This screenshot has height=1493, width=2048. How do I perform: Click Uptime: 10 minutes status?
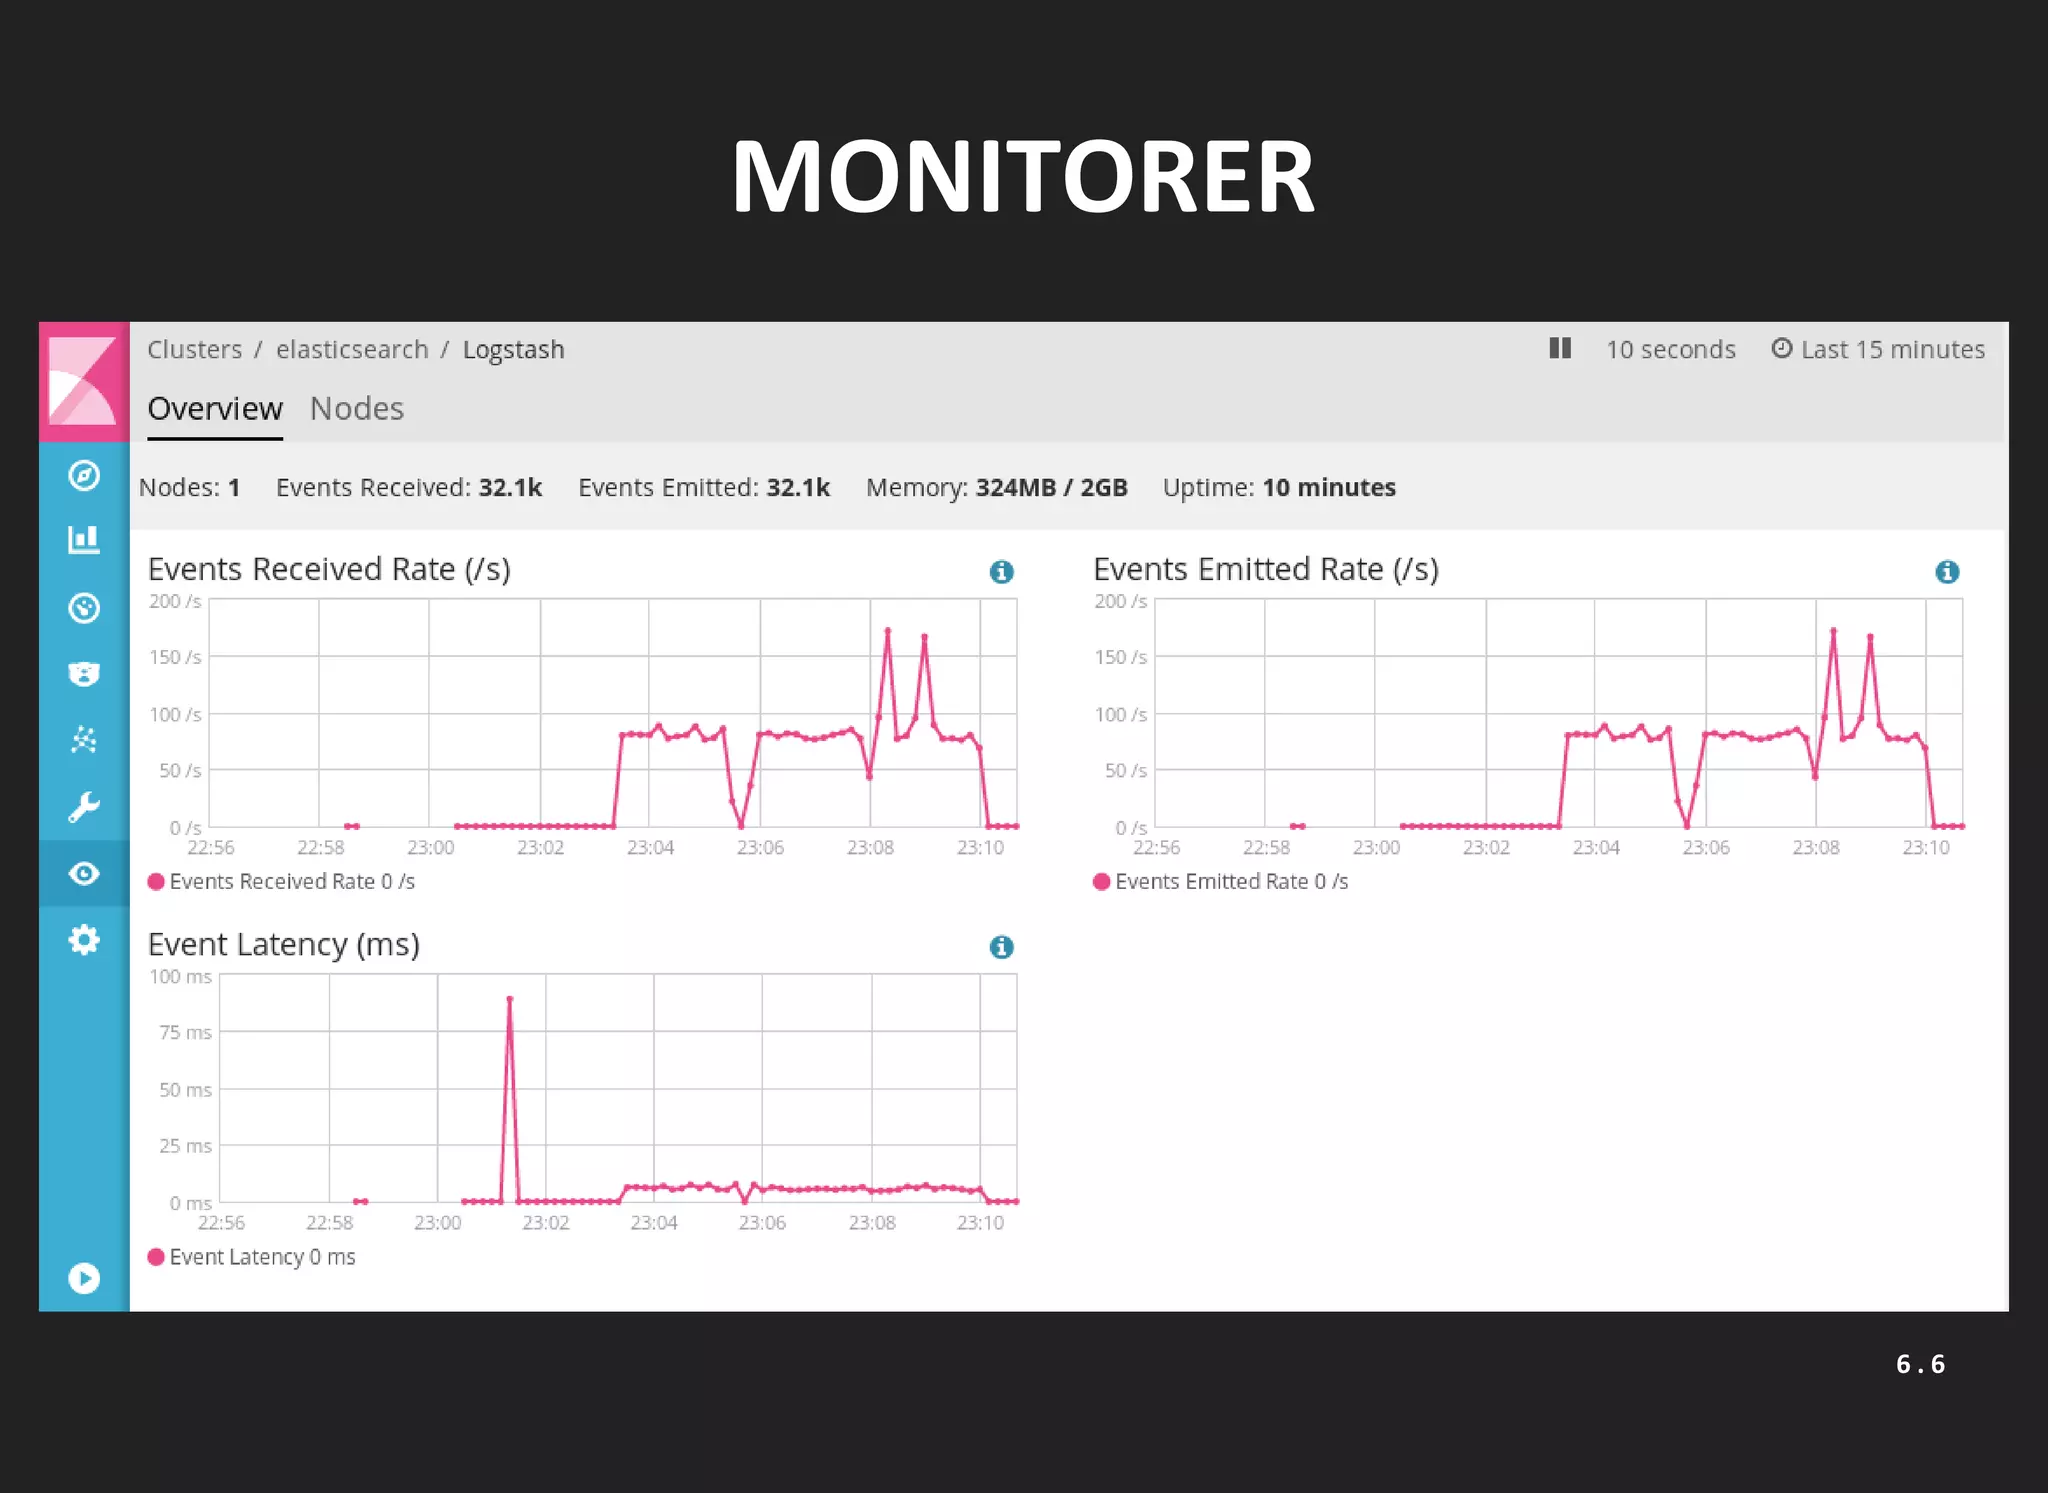[x=1279, y=488]
